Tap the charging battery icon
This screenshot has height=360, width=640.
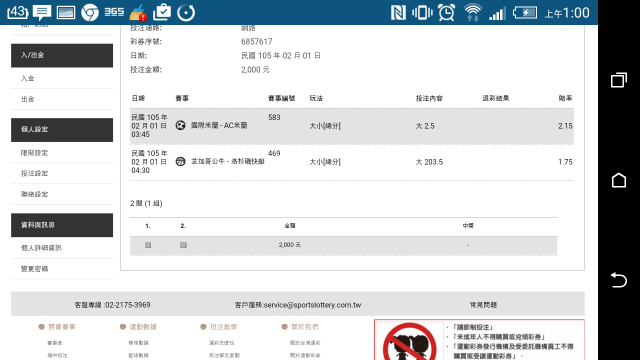click(525, 13)
